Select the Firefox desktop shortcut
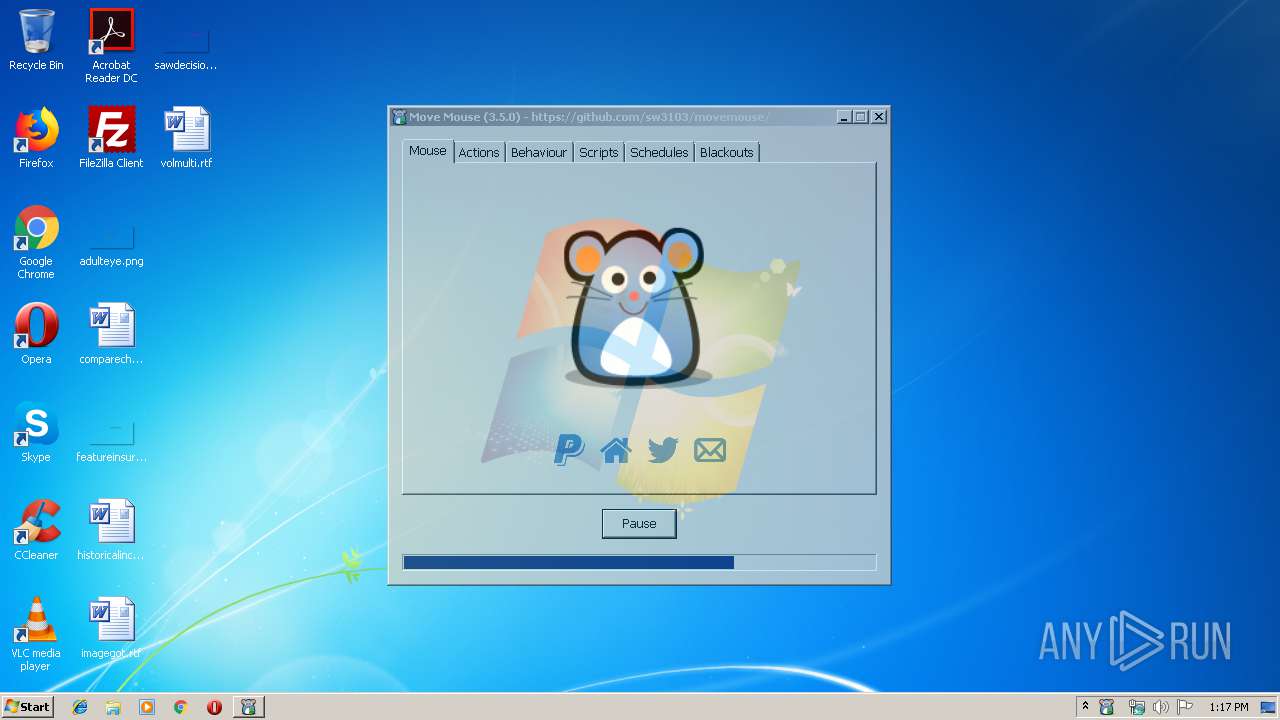Image resolution: width=1280 pixels, height=720 pixels. coord(36,138)
